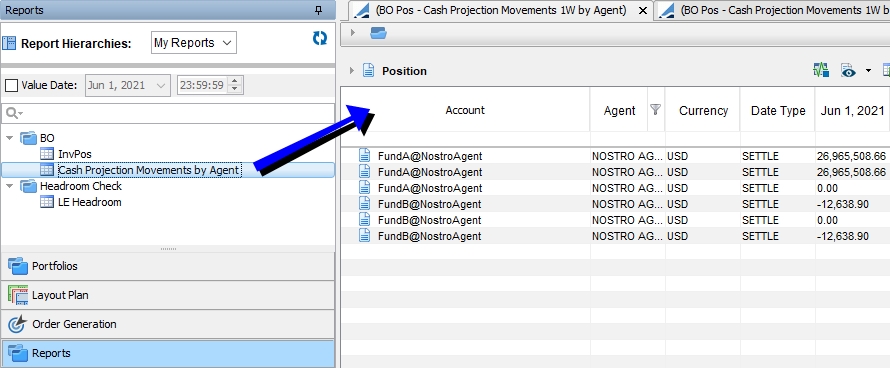Open the Order Generation panel

point(168,324)
